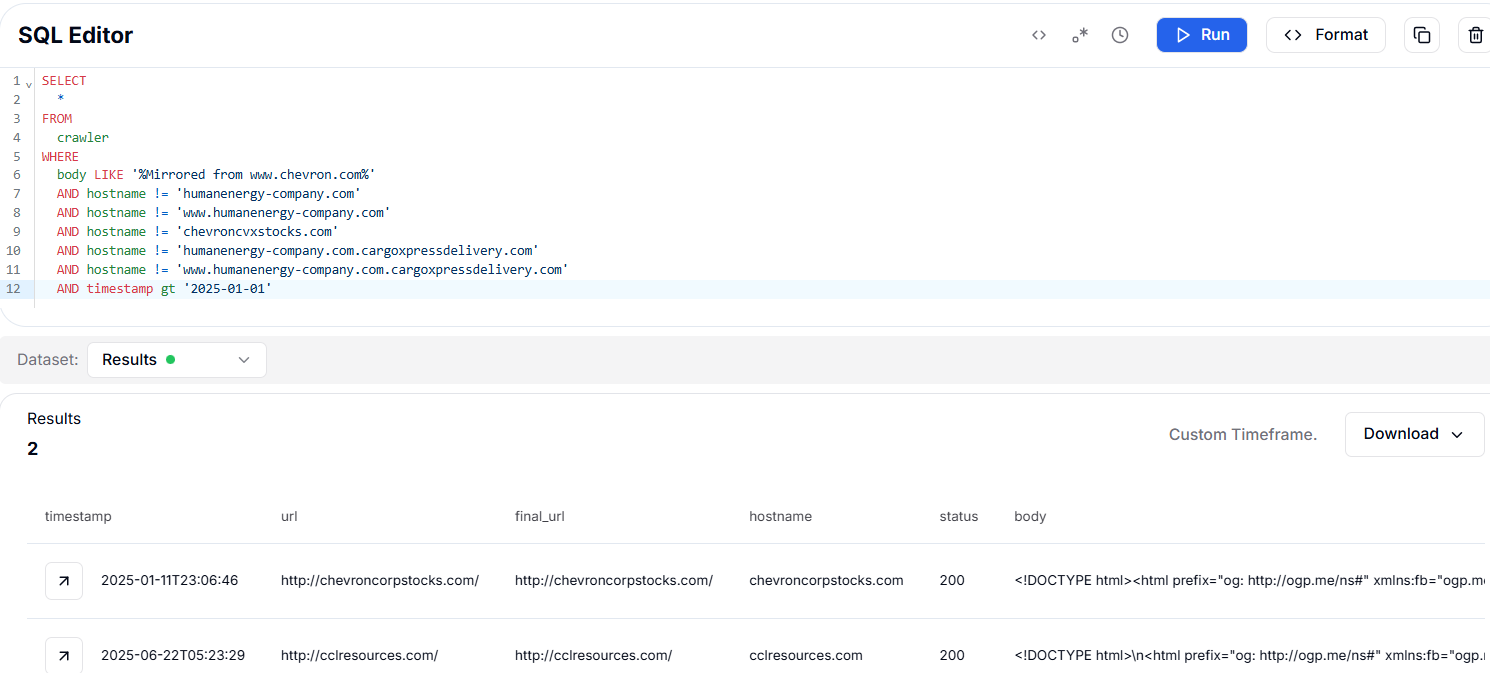Screen dimensions: 1490x673
Task: Click the url column header
Action: pyautogui.click(x=289, y=517)
